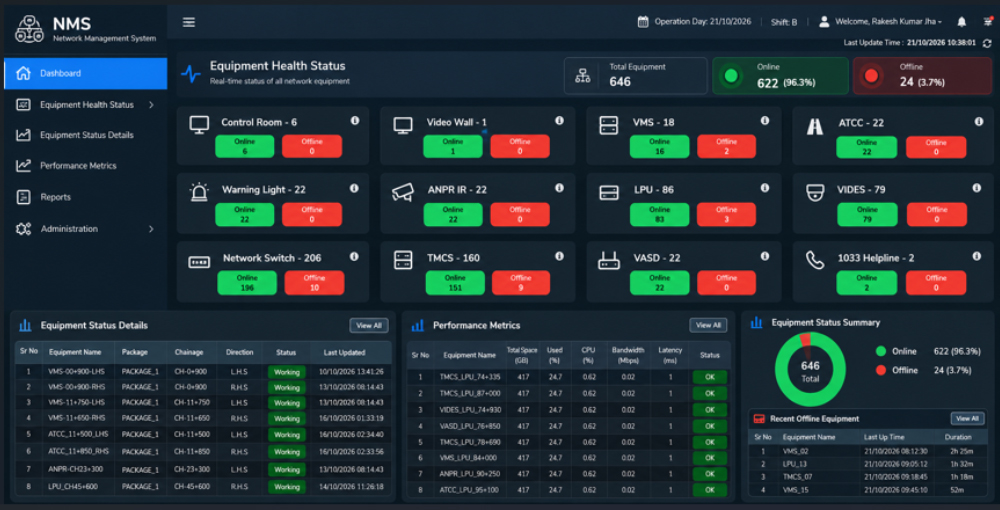Click info icon on Video Wall card
The height and width of the screenshot is (510, 1000).
coord(559,120)
